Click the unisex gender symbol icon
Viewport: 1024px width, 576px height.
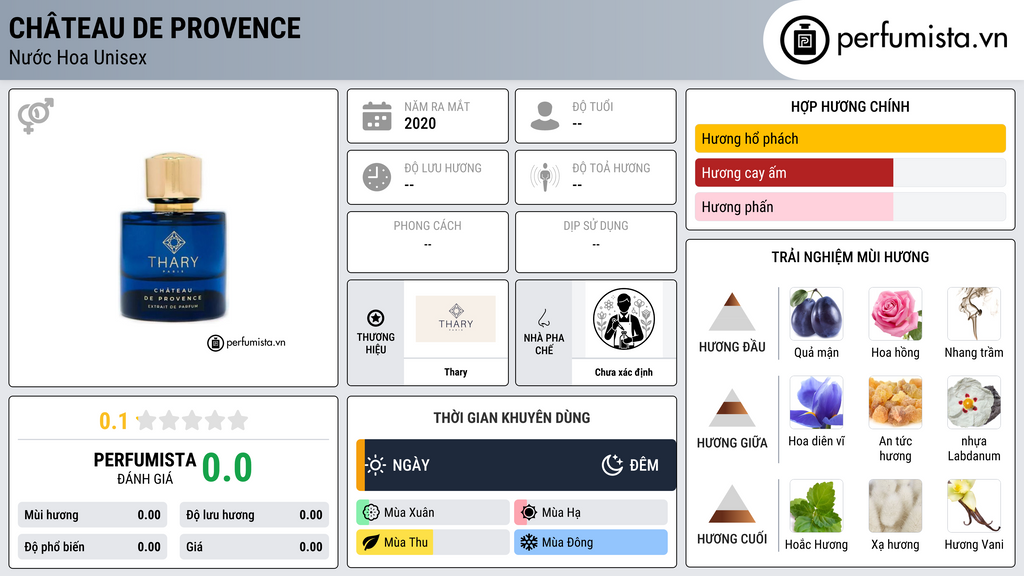tap(36, 116)
